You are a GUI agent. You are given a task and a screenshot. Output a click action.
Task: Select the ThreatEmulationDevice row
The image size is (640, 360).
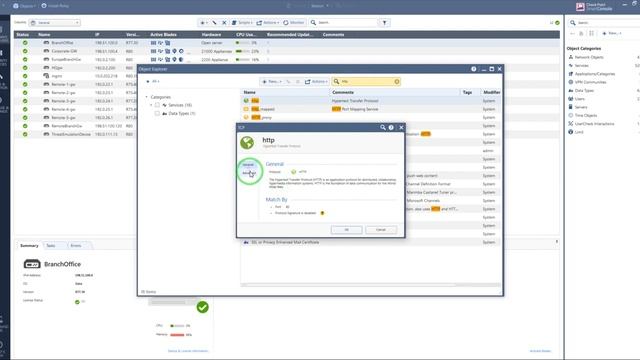pos(76,134)
